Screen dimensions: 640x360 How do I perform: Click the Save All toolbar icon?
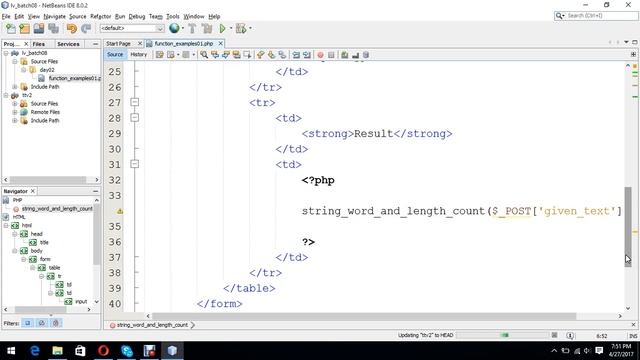[x=53, y=29]
